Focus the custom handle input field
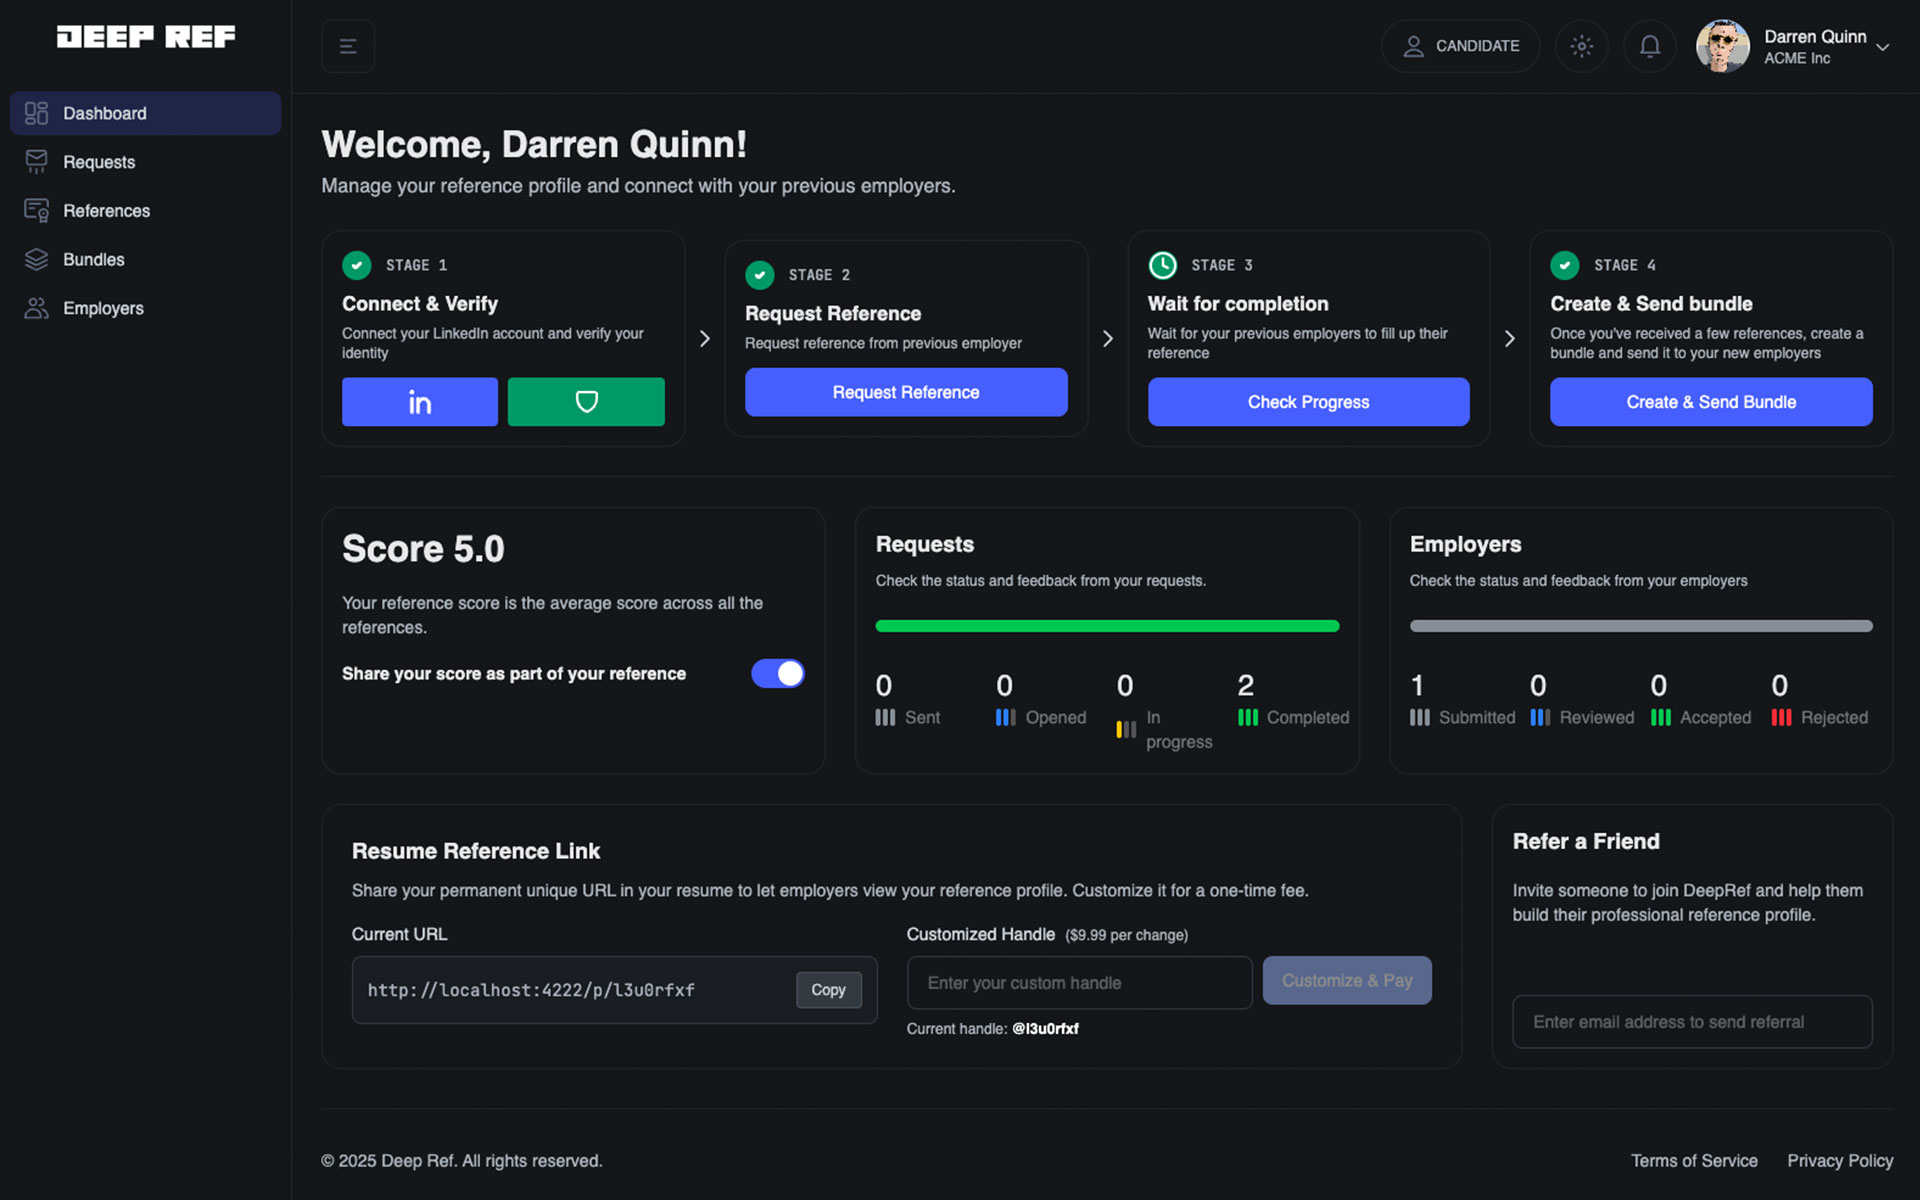This screenshot has width=1920, height=1200. click(x=1079, y=983)
